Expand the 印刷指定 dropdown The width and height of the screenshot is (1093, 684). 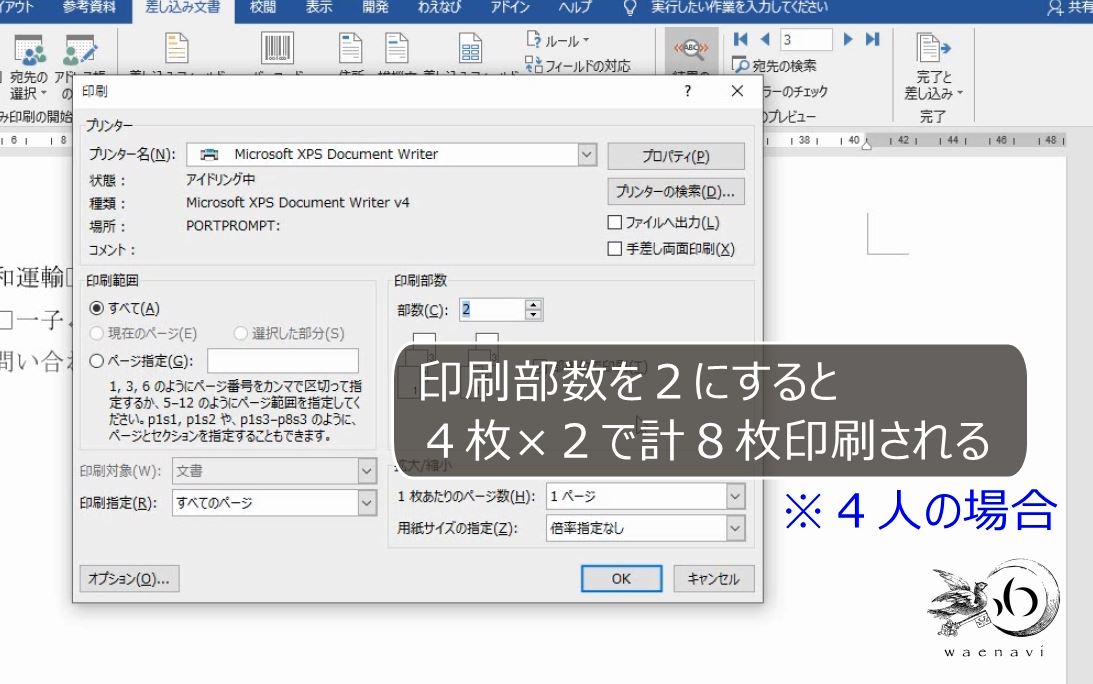pyautogui.click(x=367, y=503)
